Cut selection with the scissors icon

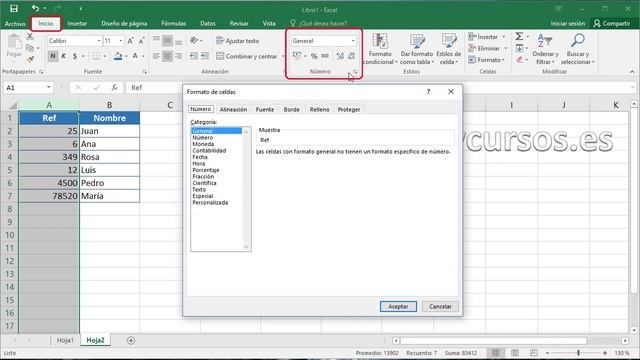coord(30,37)
